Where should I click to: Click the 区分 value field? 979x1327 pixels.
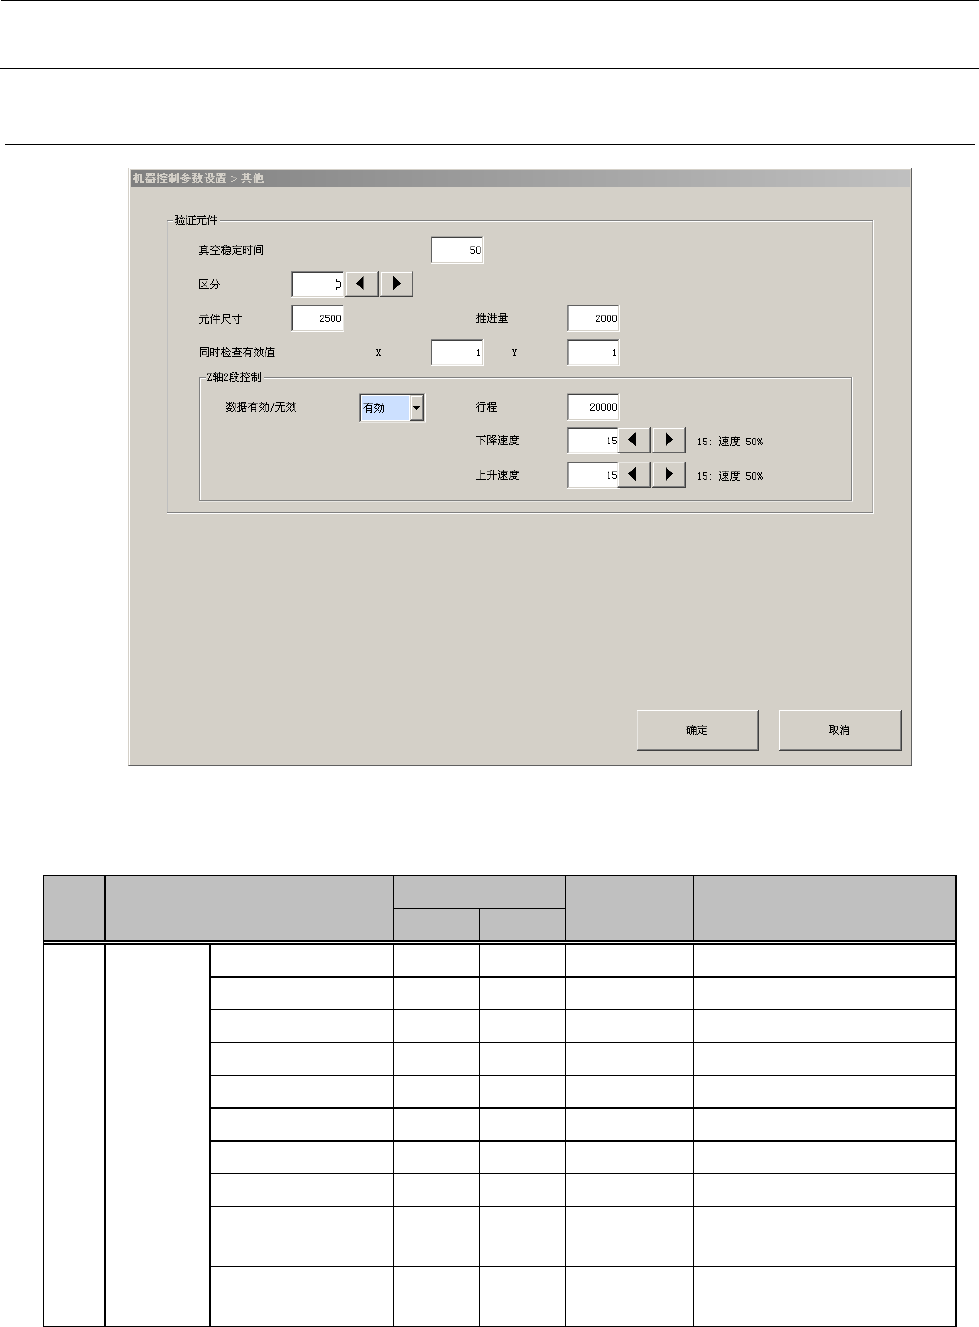click(x=318, y=284)
